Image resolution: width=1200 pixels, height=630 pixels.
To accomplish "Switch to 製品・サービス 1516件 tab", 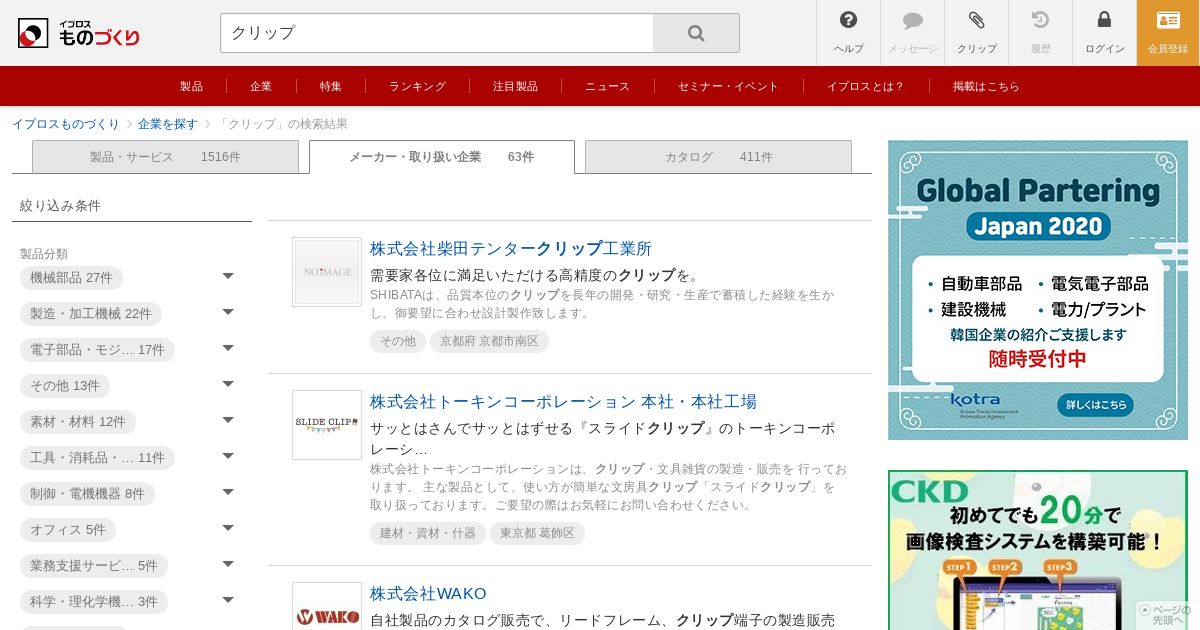I will click(x=165, y=157).
